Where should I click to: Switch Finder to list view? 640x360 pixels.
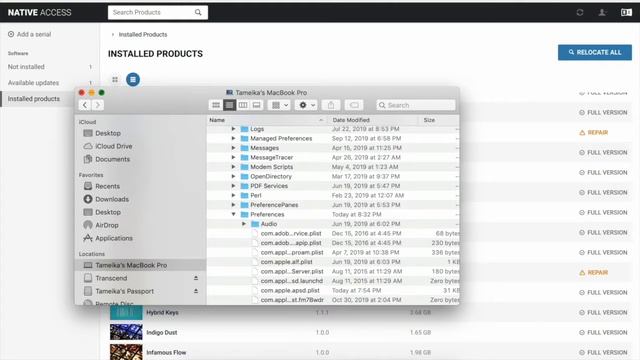229,105
